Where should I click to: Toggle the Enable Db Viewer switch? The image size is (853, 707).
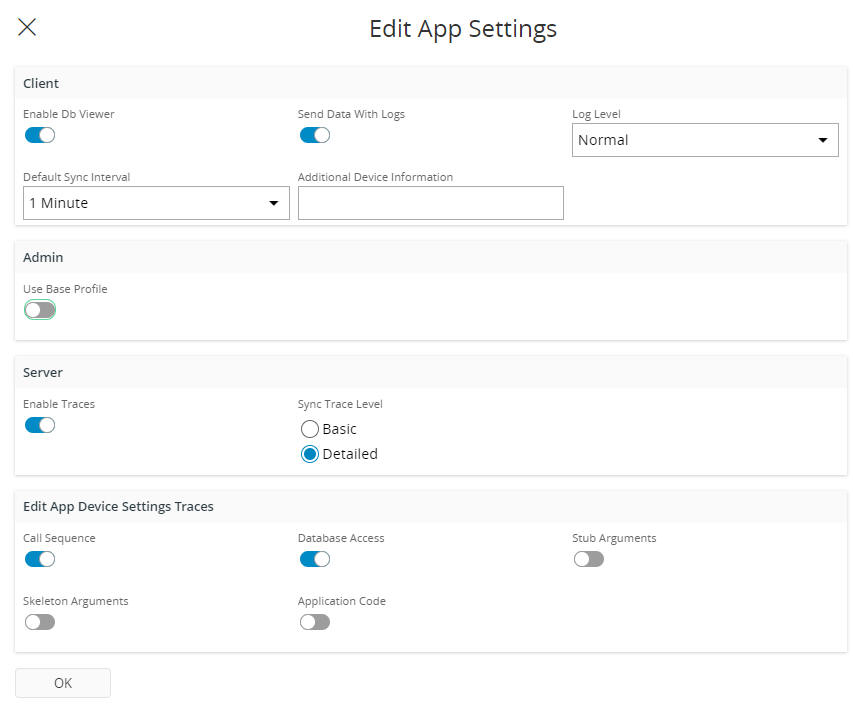point(40,135)
